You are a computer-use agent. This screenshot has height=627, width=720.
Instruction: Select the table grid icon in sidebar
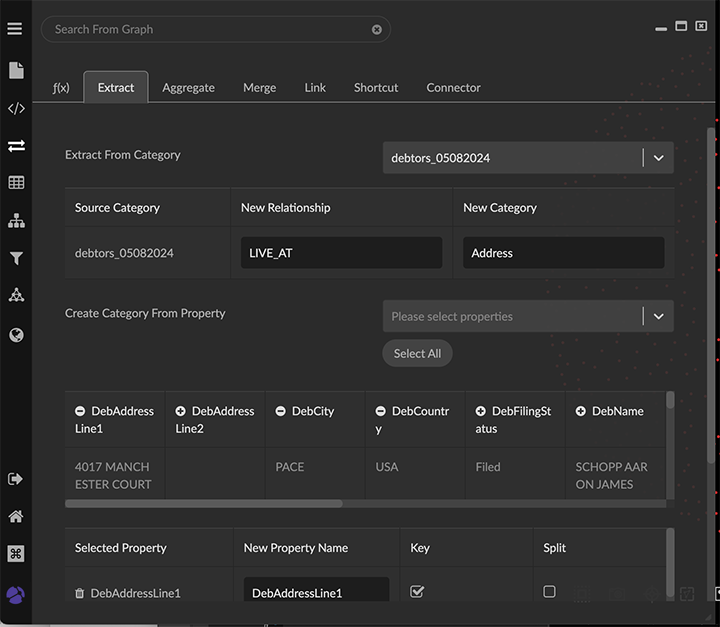click(16, 183)
